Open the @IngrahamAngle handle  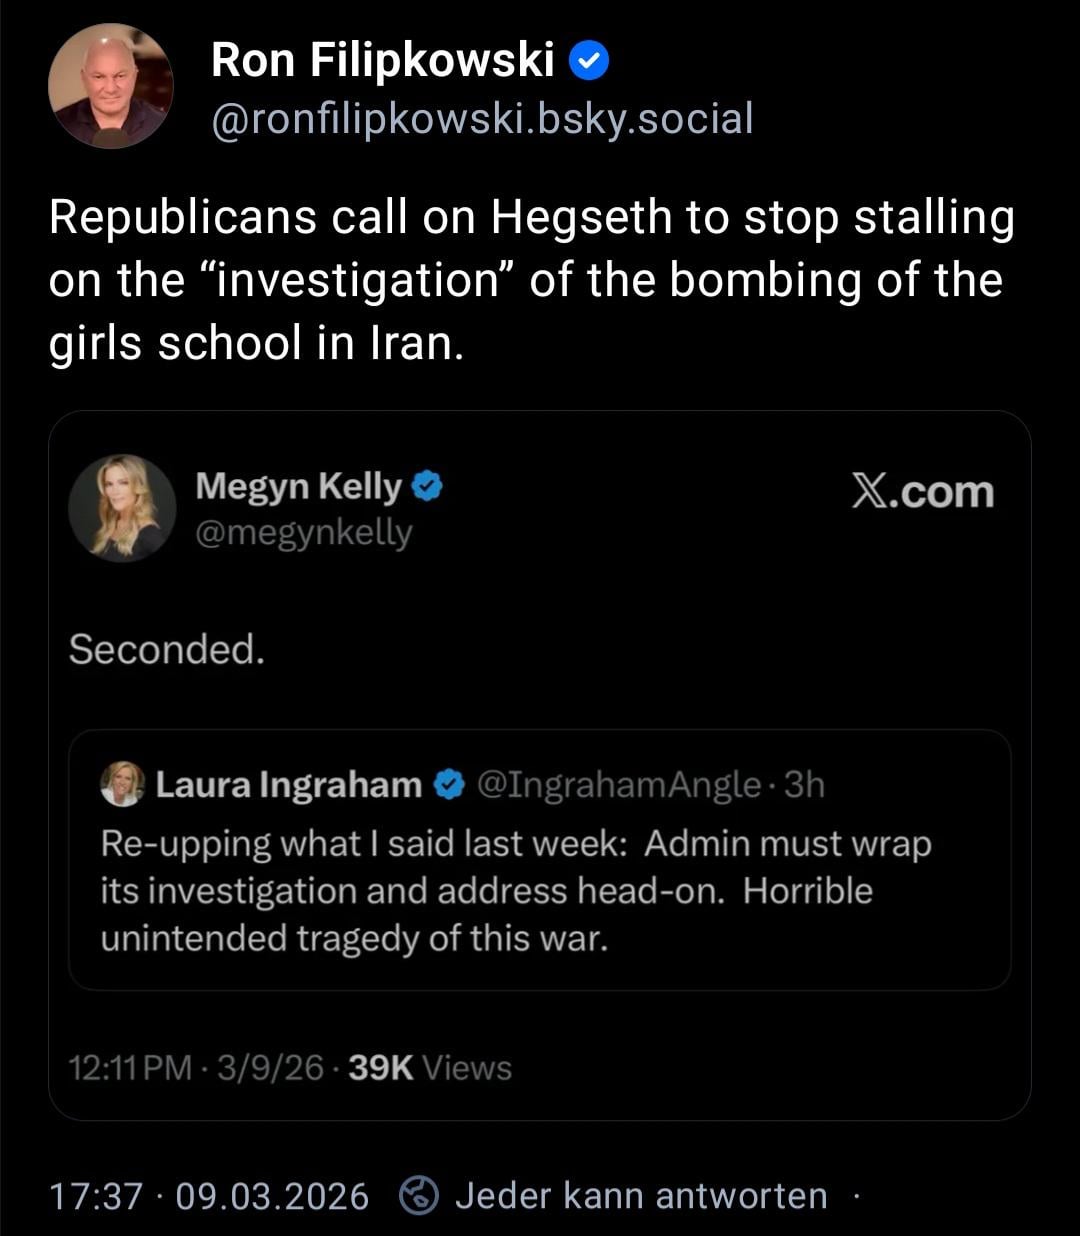pos(619,785)
